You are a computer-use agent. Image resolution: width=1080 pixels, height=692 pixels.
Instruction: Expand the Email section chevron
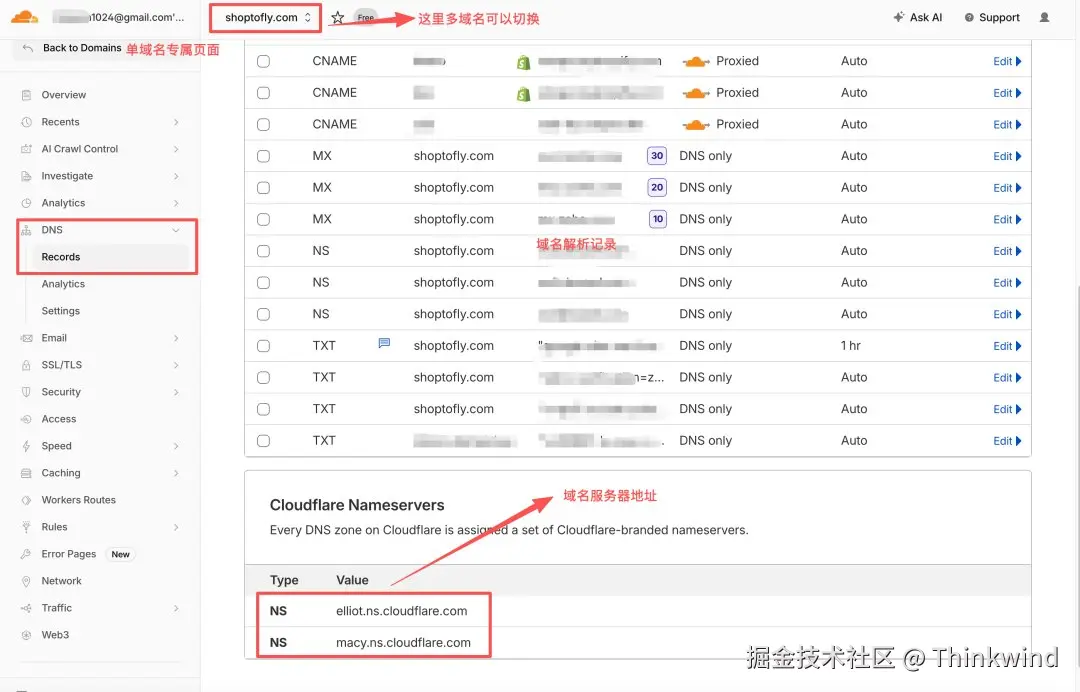point(176,338)
